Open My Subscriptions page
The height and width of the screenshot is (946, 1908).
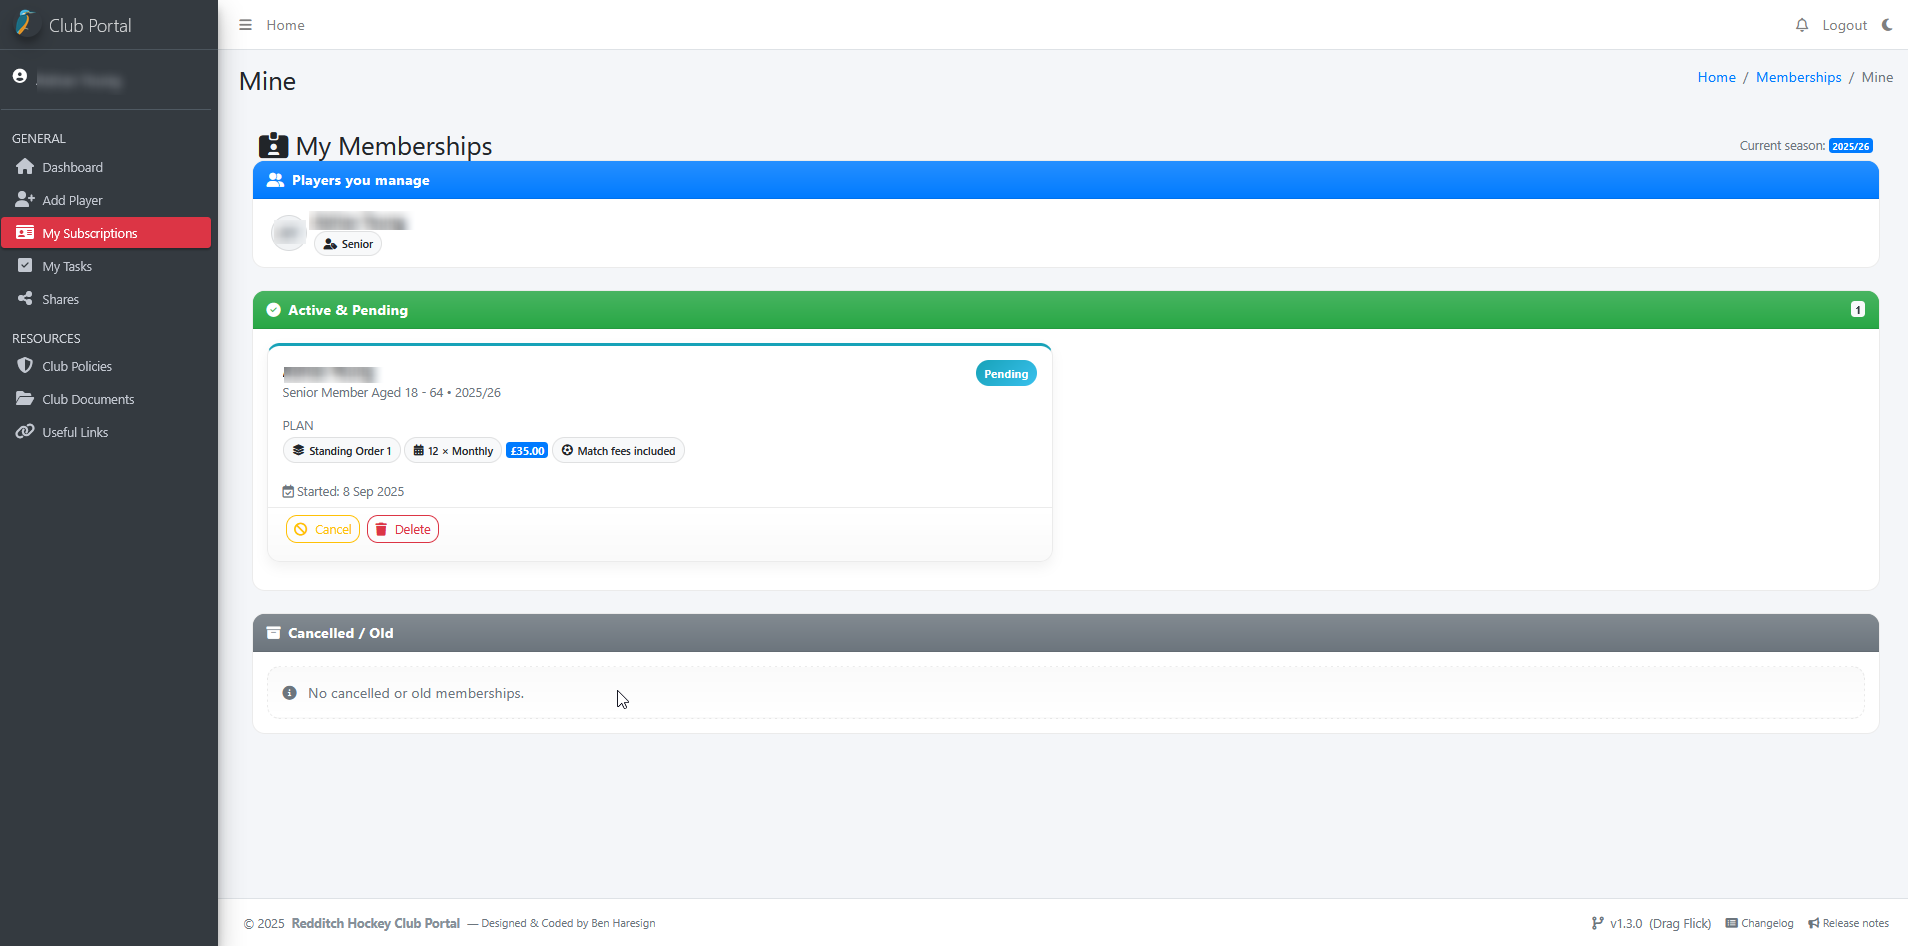click(89, 233)
